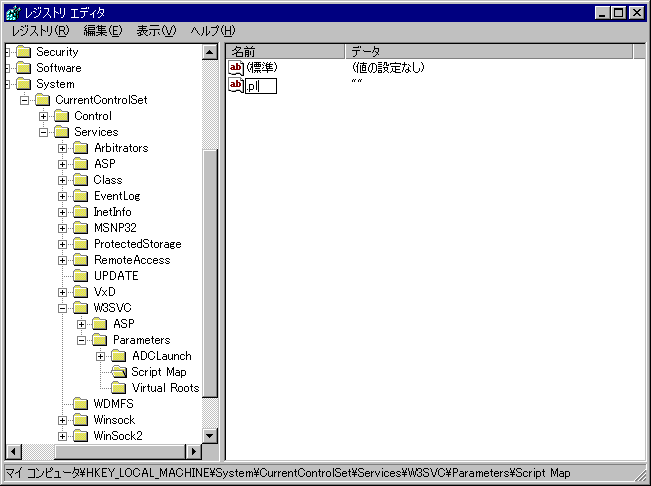Click the Security folder icon
The width and height of the screenshot is (651, 486).
click(x=24, y=52)
